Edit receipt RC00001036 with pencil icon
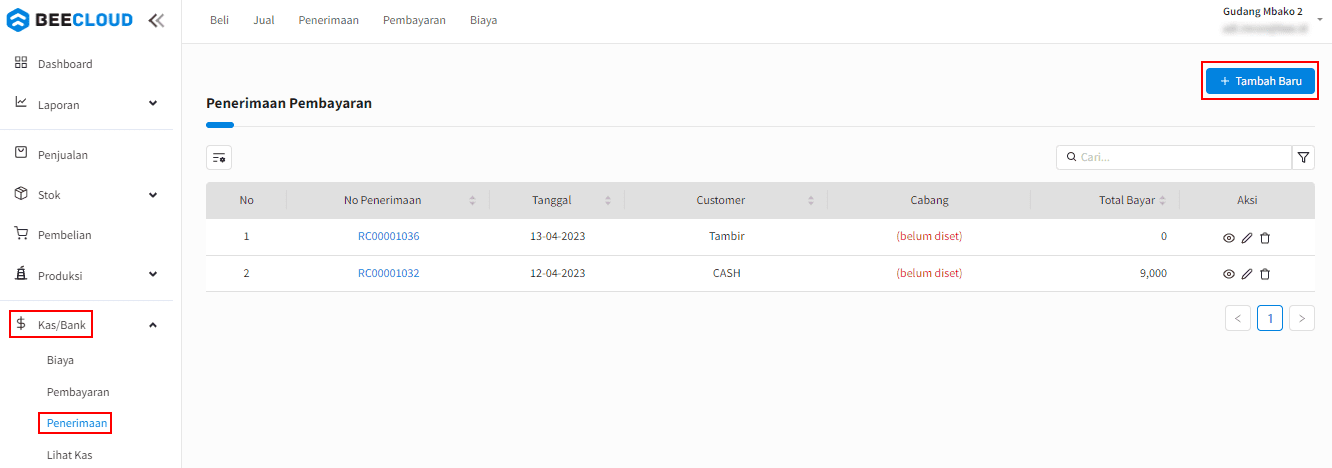This screenshot has width=1332, height=468. (x=1247, y=238)
